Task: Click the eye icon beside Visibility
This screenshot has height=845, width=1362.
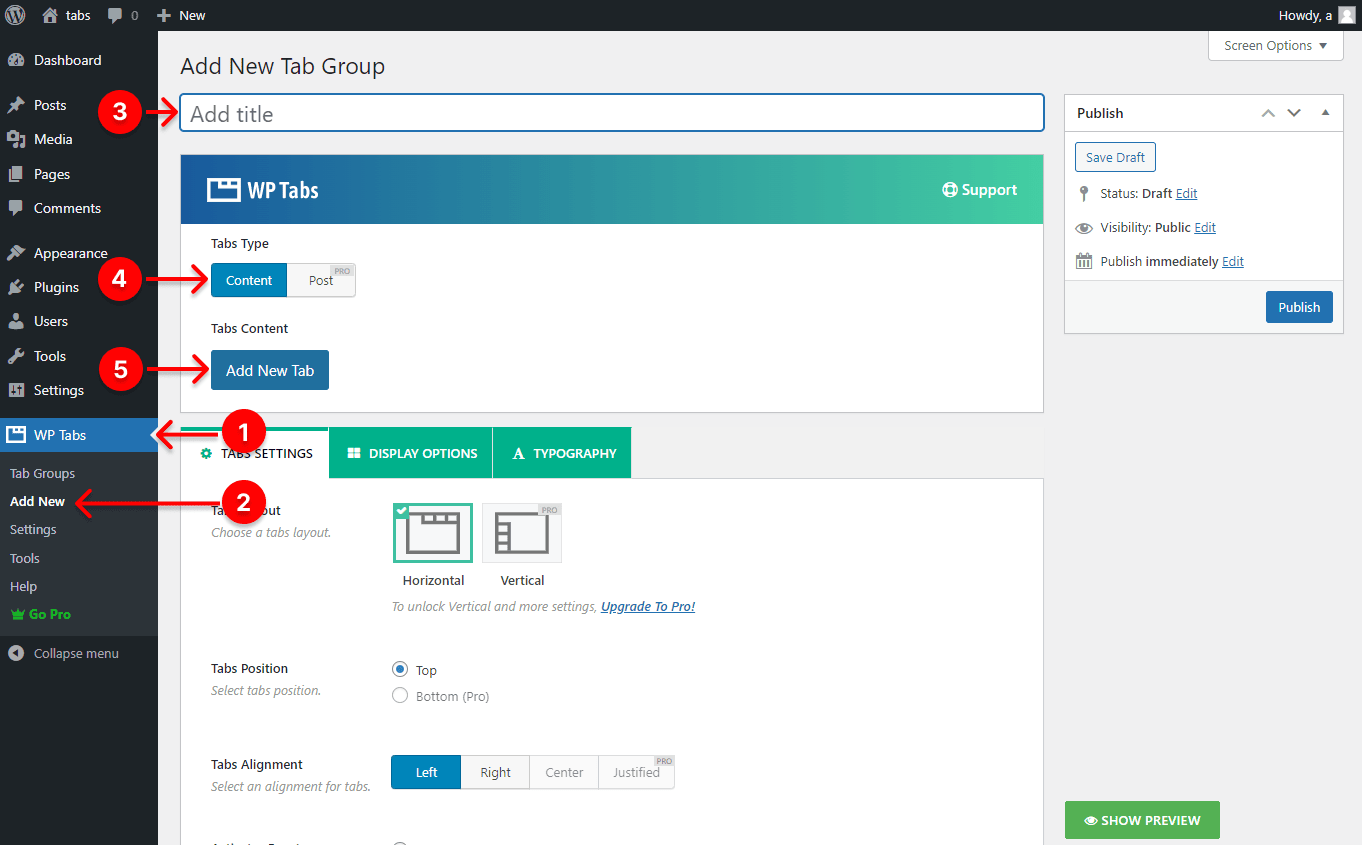Action: tap(1084, 228)
